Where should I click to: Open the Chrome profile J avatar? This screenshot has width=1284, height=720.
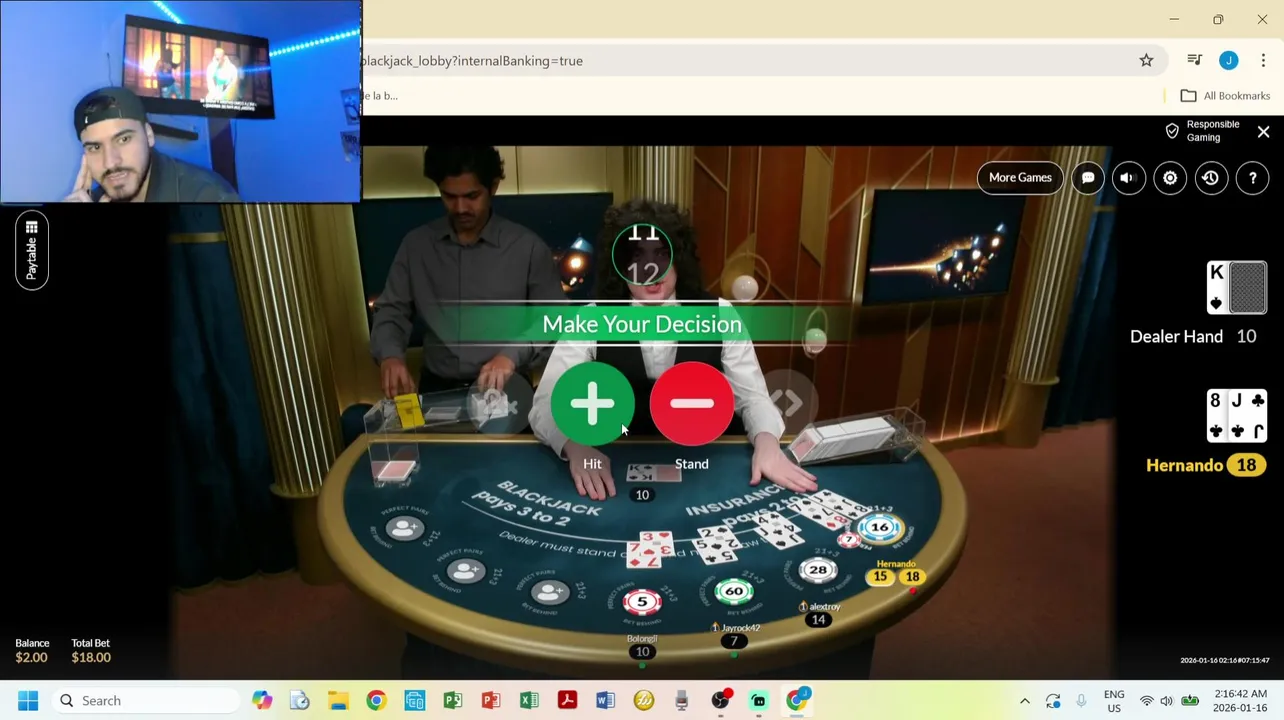click(1228, 61)
